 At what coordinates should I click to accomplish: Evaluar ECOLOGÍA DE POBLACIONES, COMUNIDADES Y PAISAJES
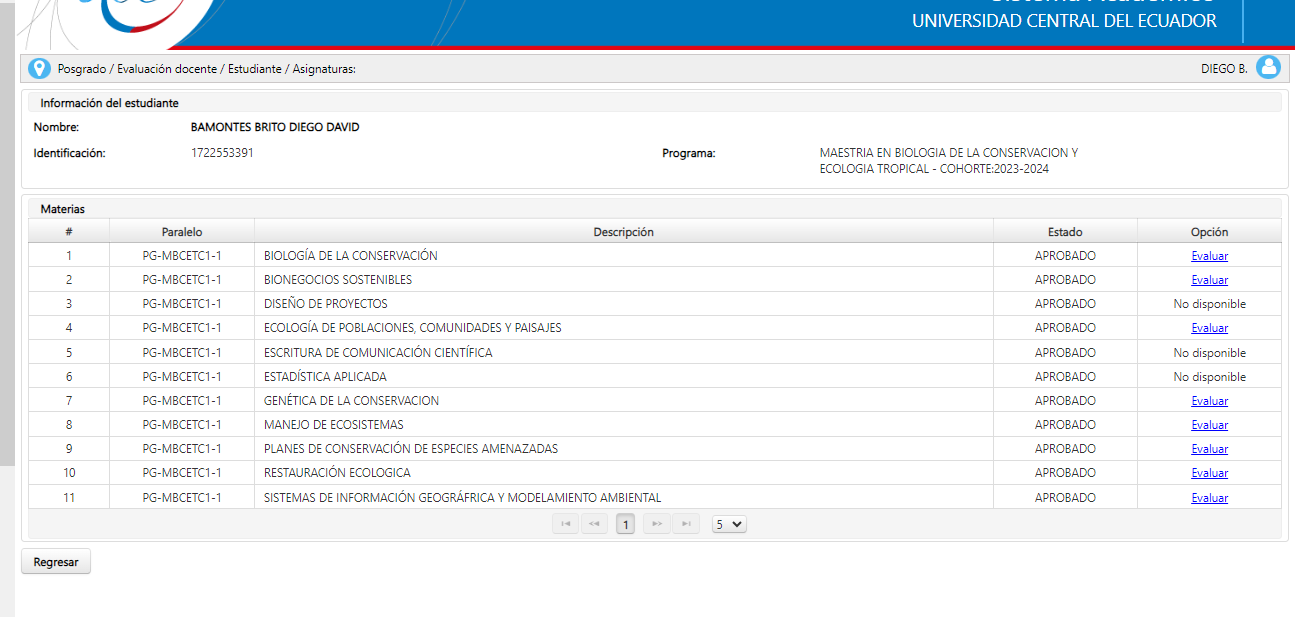[x=1209, y=328]
